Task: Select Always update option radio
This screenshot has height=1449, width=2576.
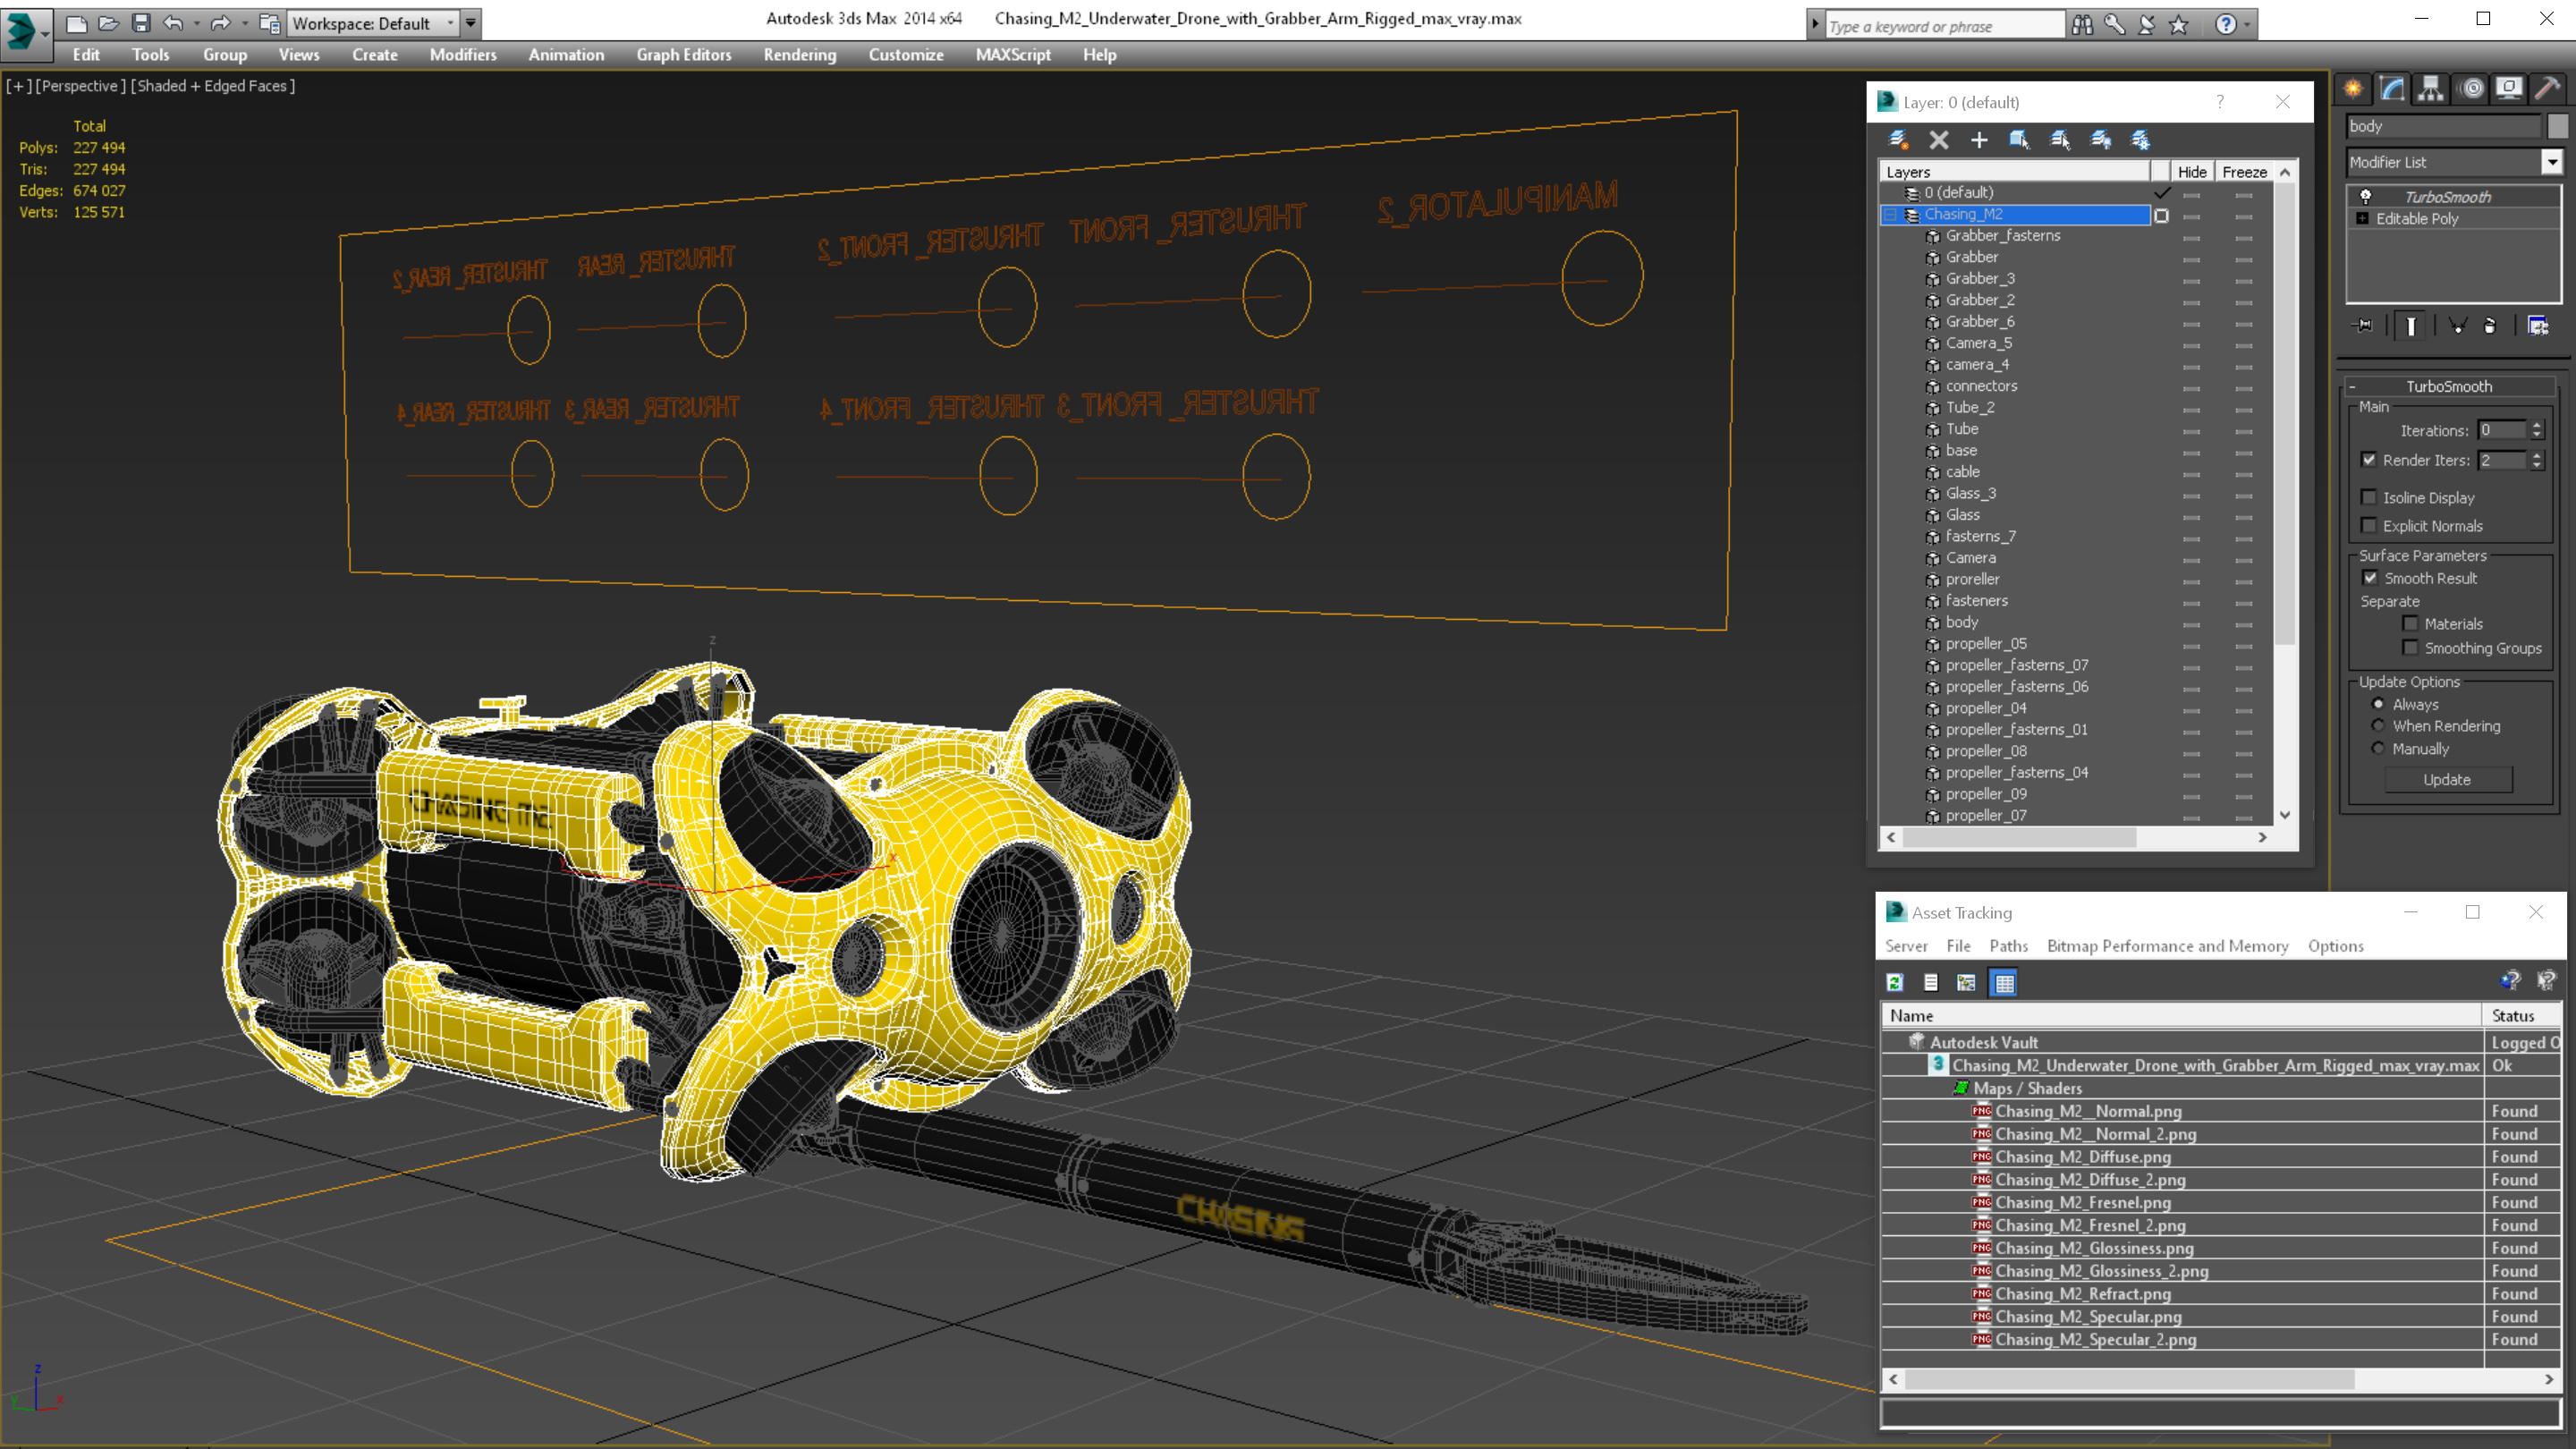Action: pos(2378,704)
